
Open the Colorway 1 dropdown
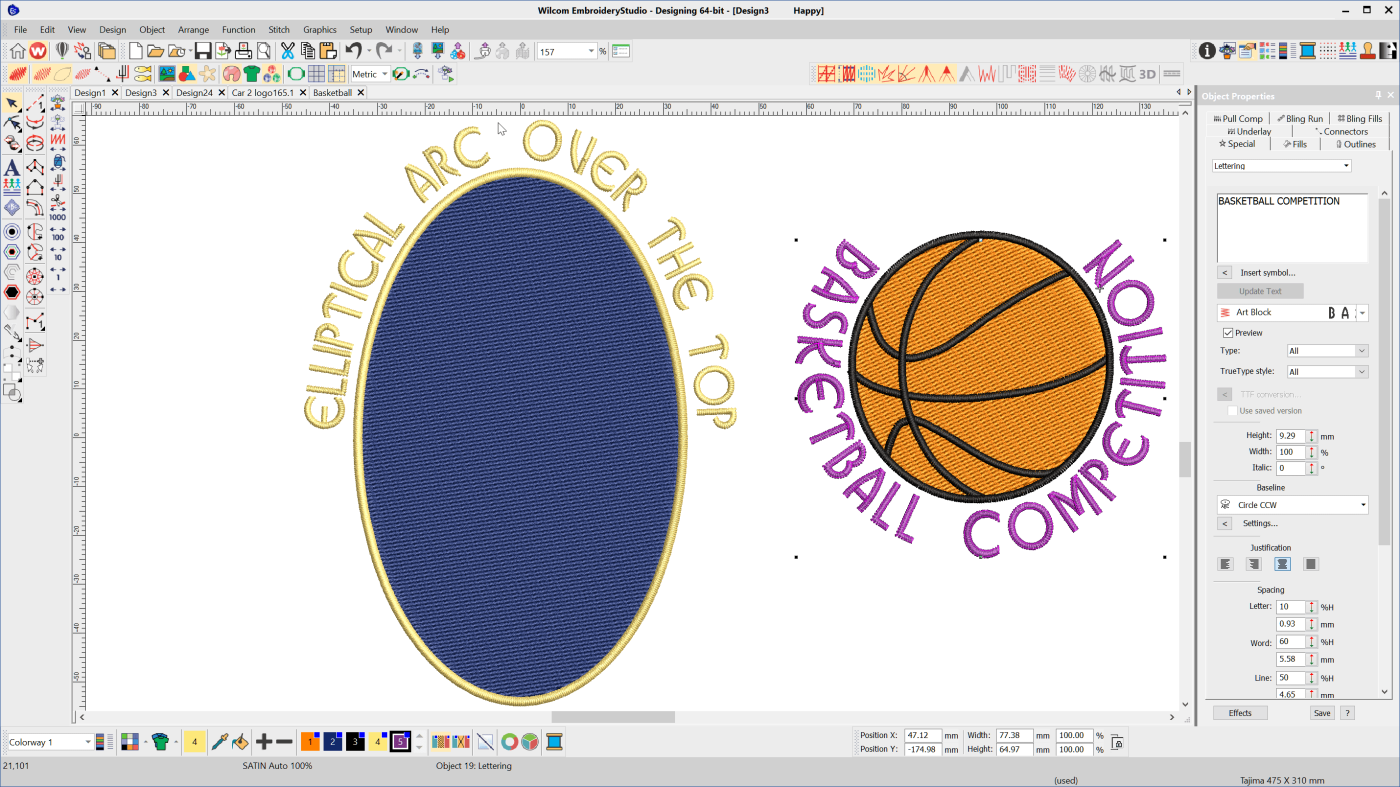pyautogui.click(x=87, y=742)
